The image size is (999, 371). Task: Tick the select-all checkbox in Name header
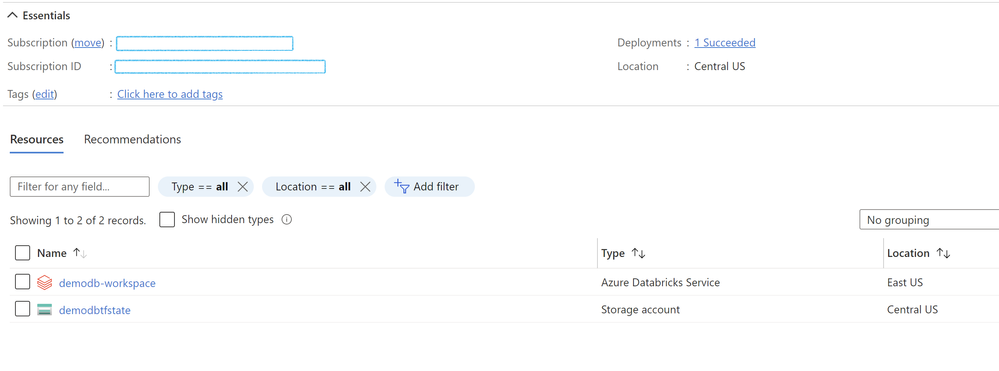pyautogui.click(x=22, y=253)
